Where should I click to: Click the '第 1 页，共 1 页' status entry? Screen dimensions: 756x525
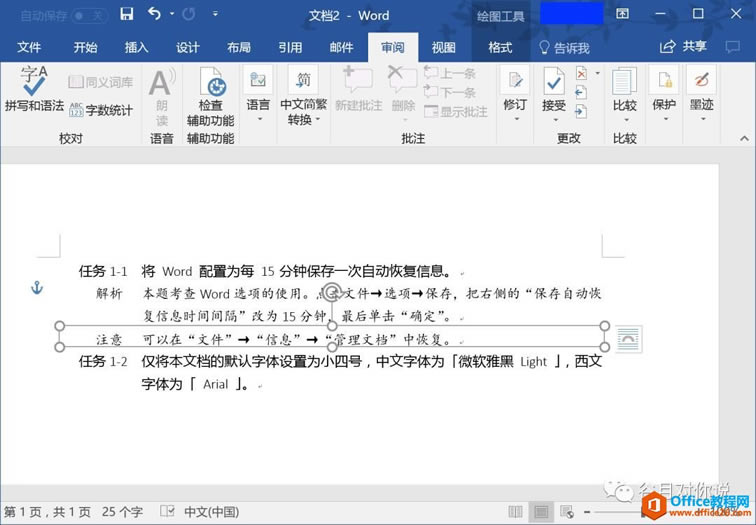point(47,512)
